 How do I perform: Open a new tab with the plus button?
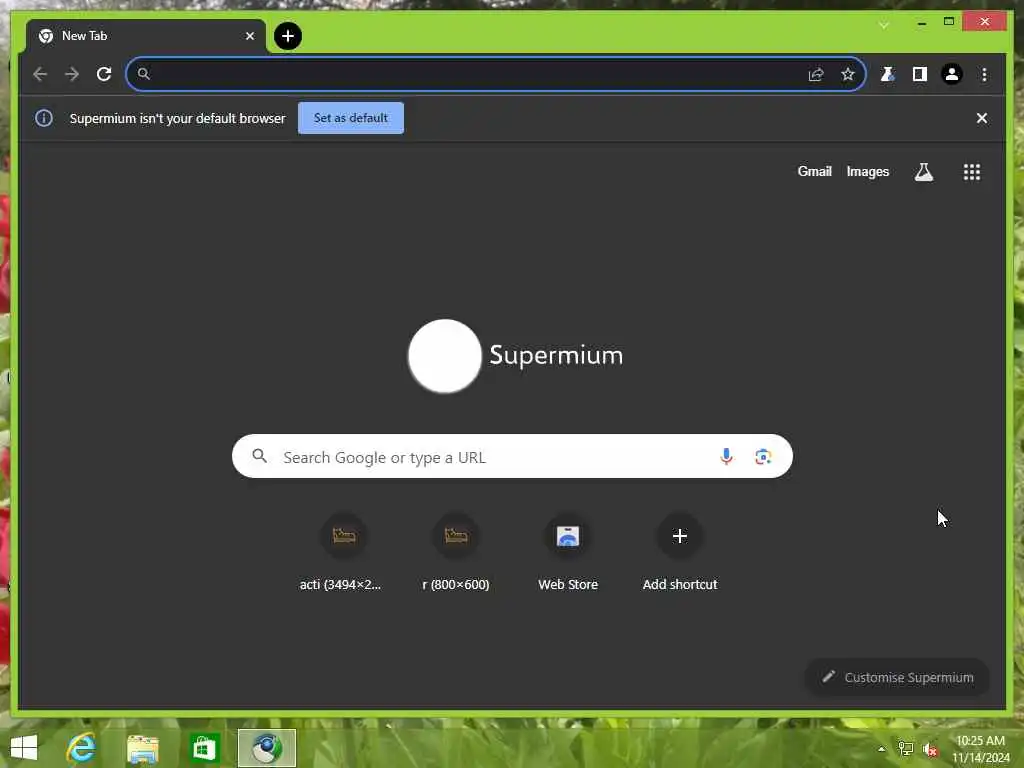click(288, 36)
